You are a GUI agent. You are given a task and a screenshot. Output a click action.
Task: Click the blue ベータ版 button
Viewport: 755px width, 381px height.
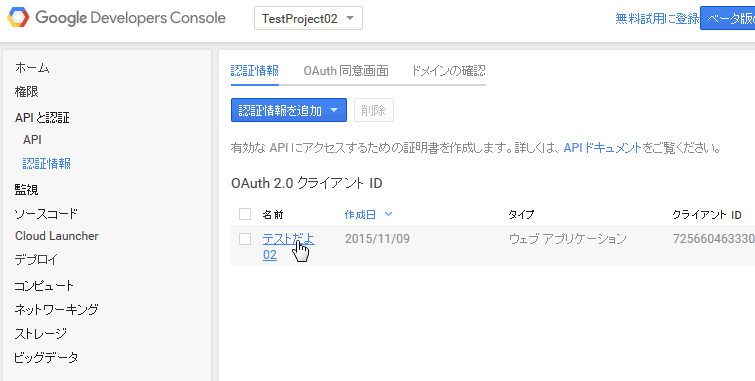point(728,18)
